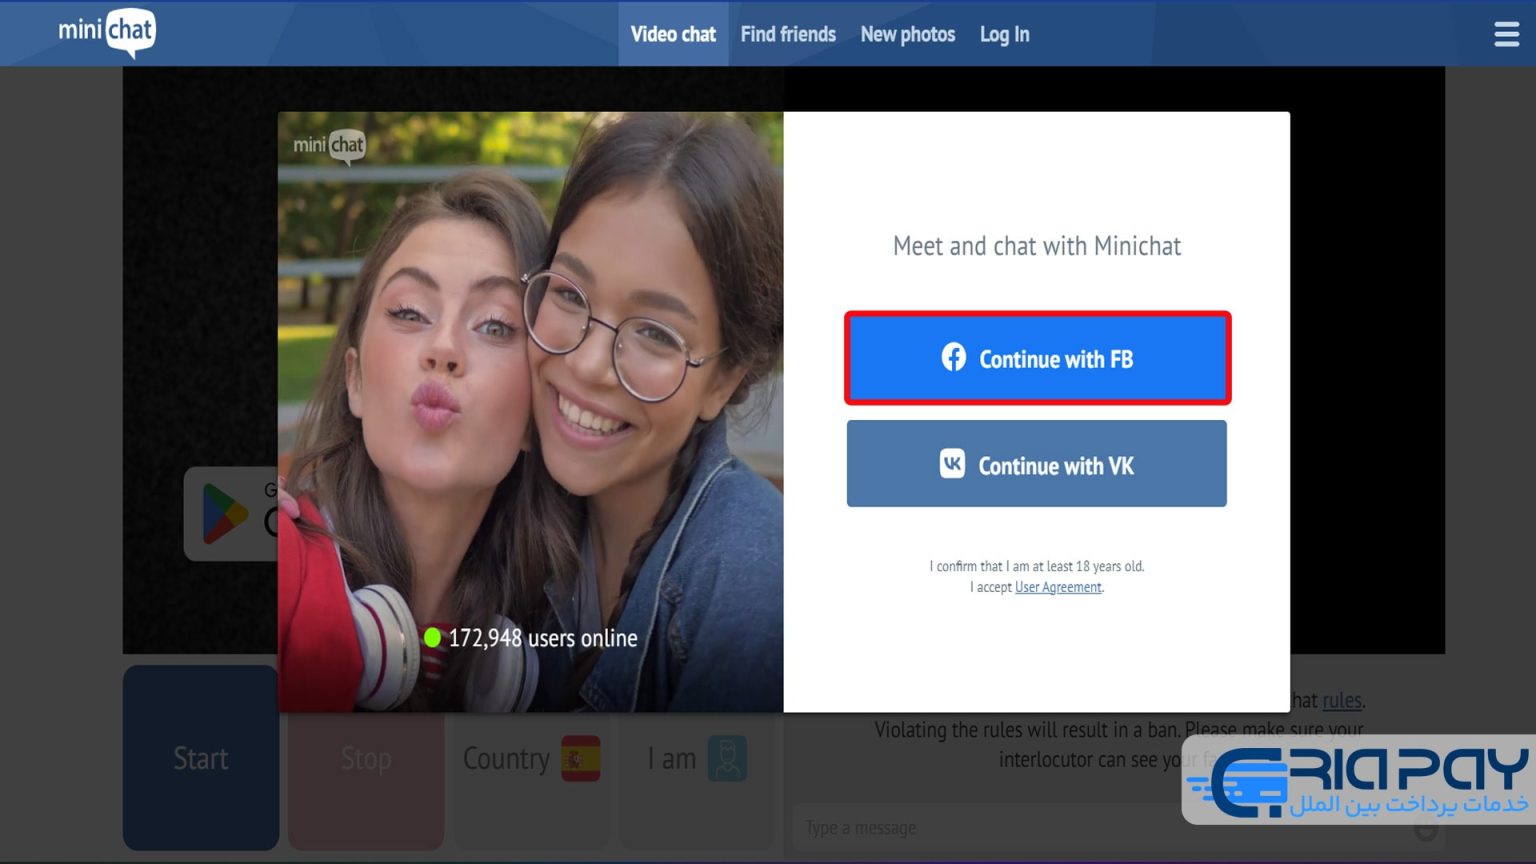Switch to the Video chat tab
The width and height of the screenshot is (1536, 864).
click(x=673, y=34)
